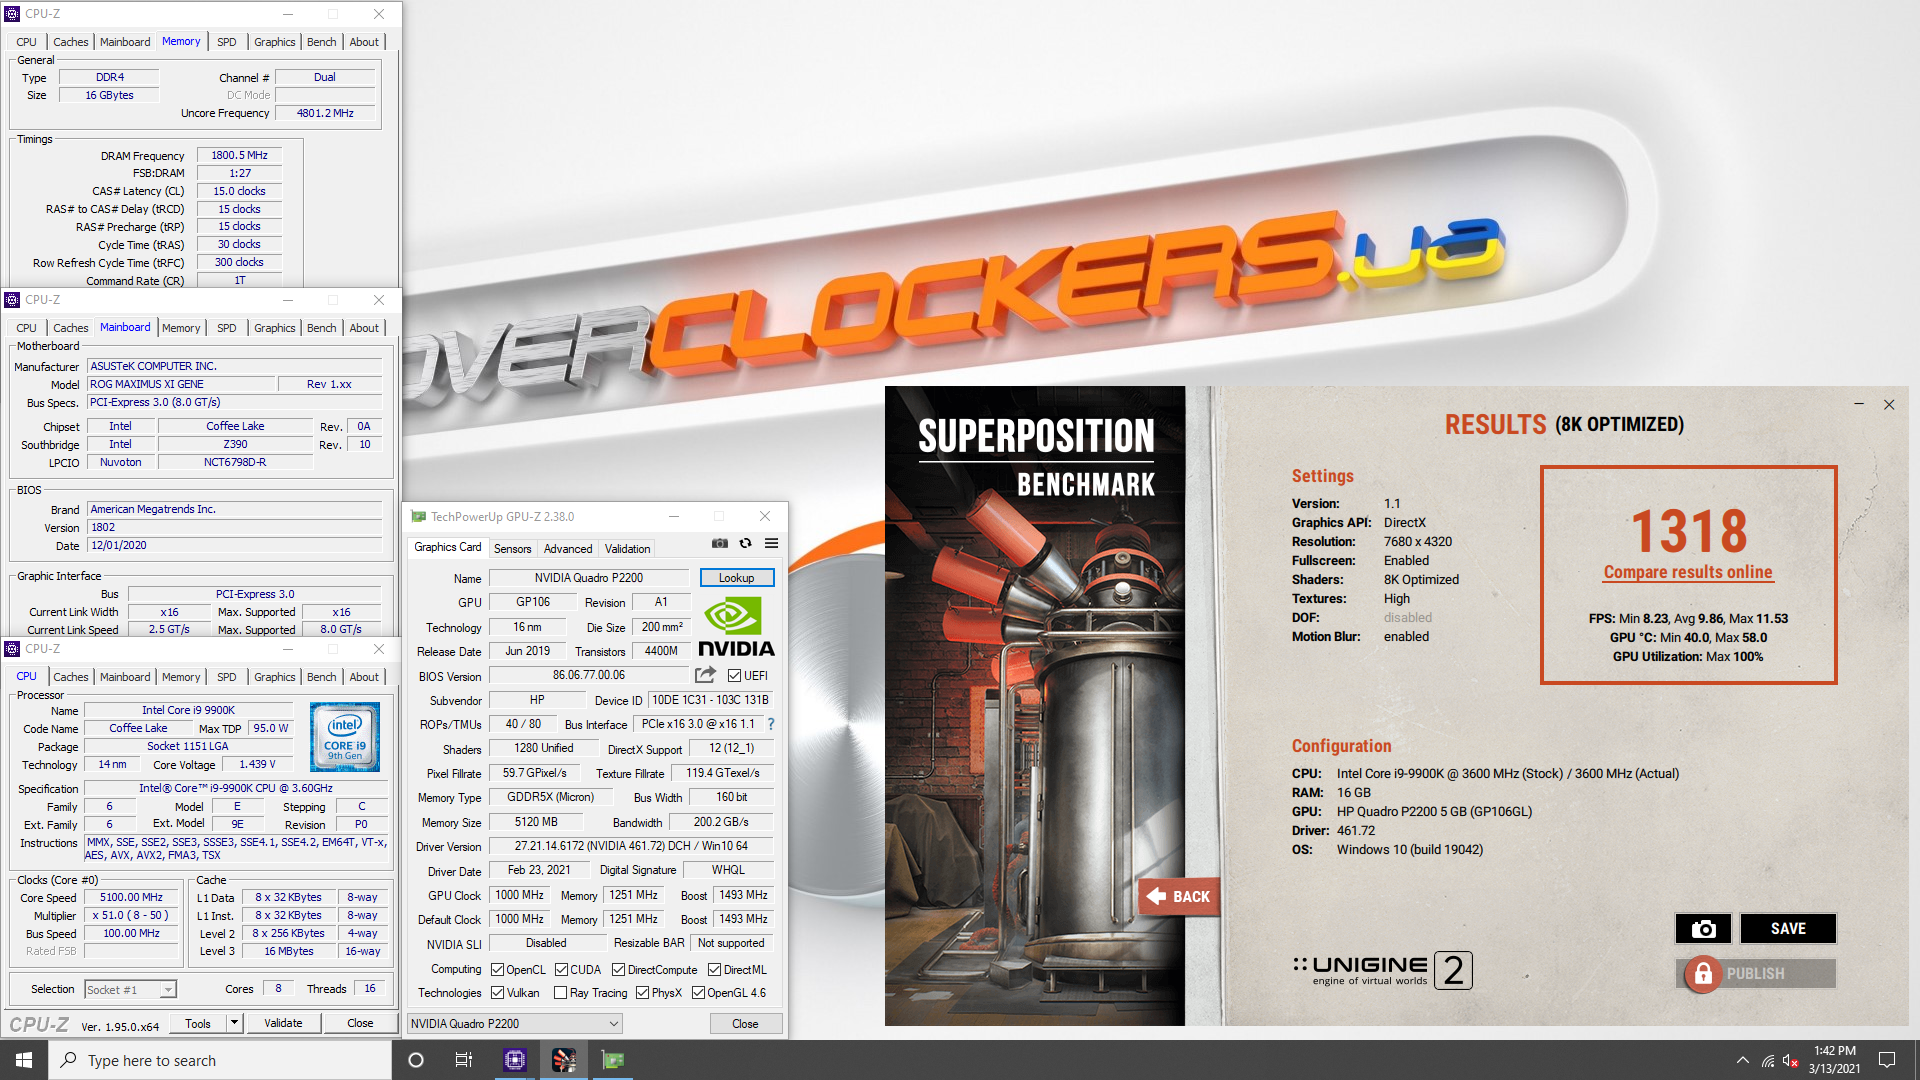Open the GPU-Z hamburger menu

[771, 543]
